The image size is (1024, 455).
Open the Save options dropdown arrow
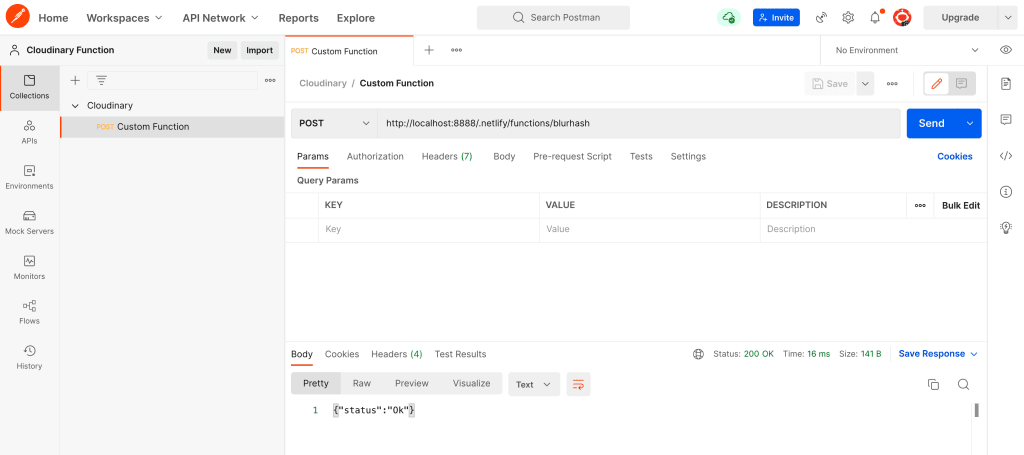coord(865,84)
